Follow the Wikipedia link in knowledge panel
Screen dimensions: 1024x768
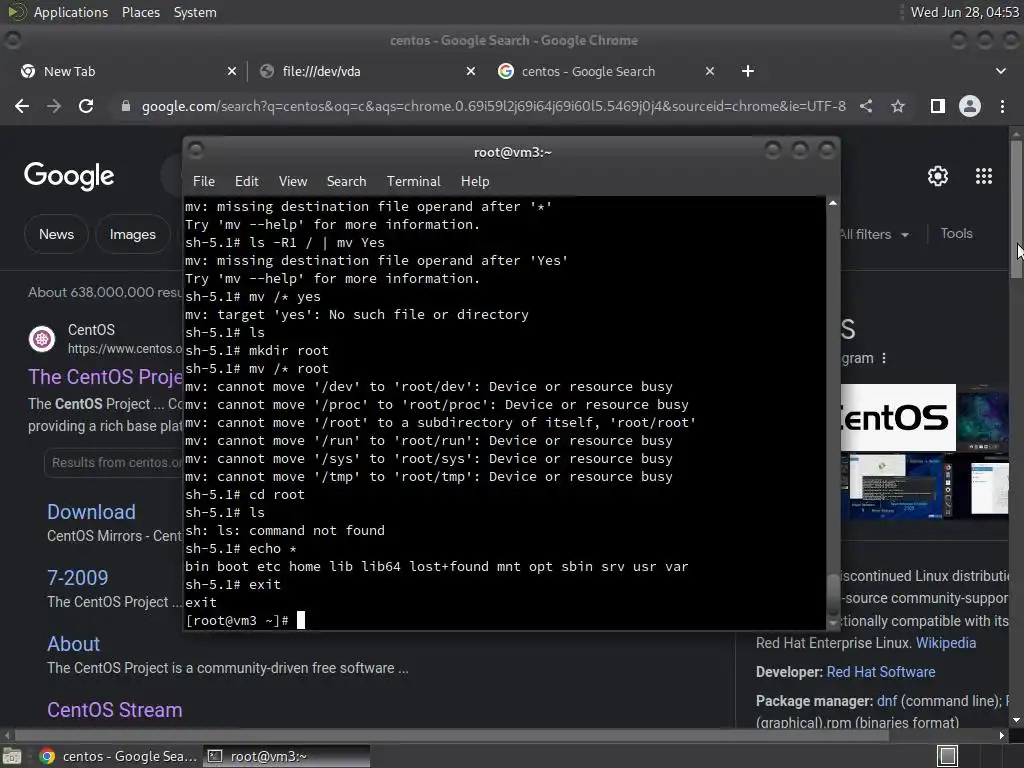click(x=946, y=643)
